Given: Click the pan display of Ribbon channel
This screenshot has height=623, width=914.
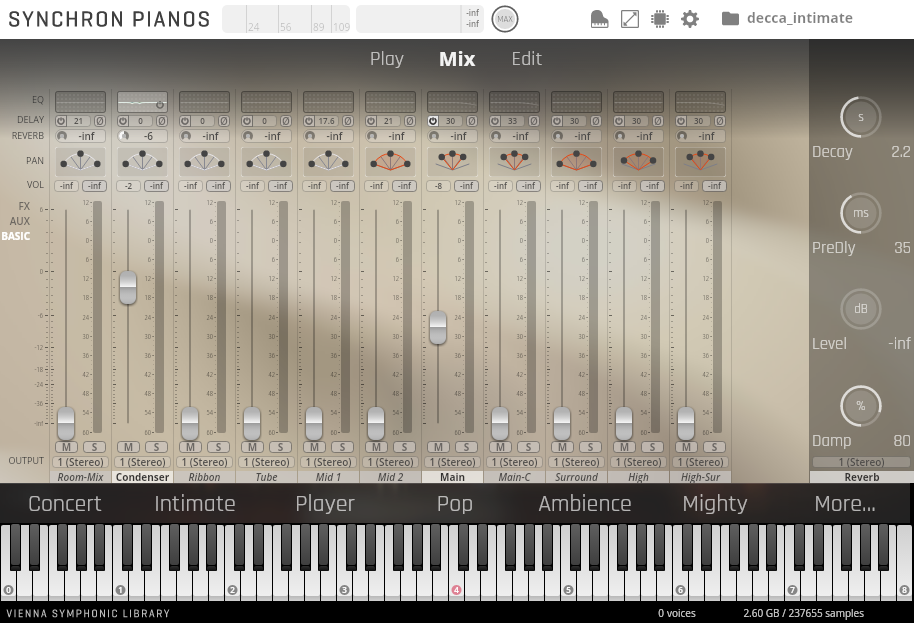Looking at the screenshot, I should [204, 161].
